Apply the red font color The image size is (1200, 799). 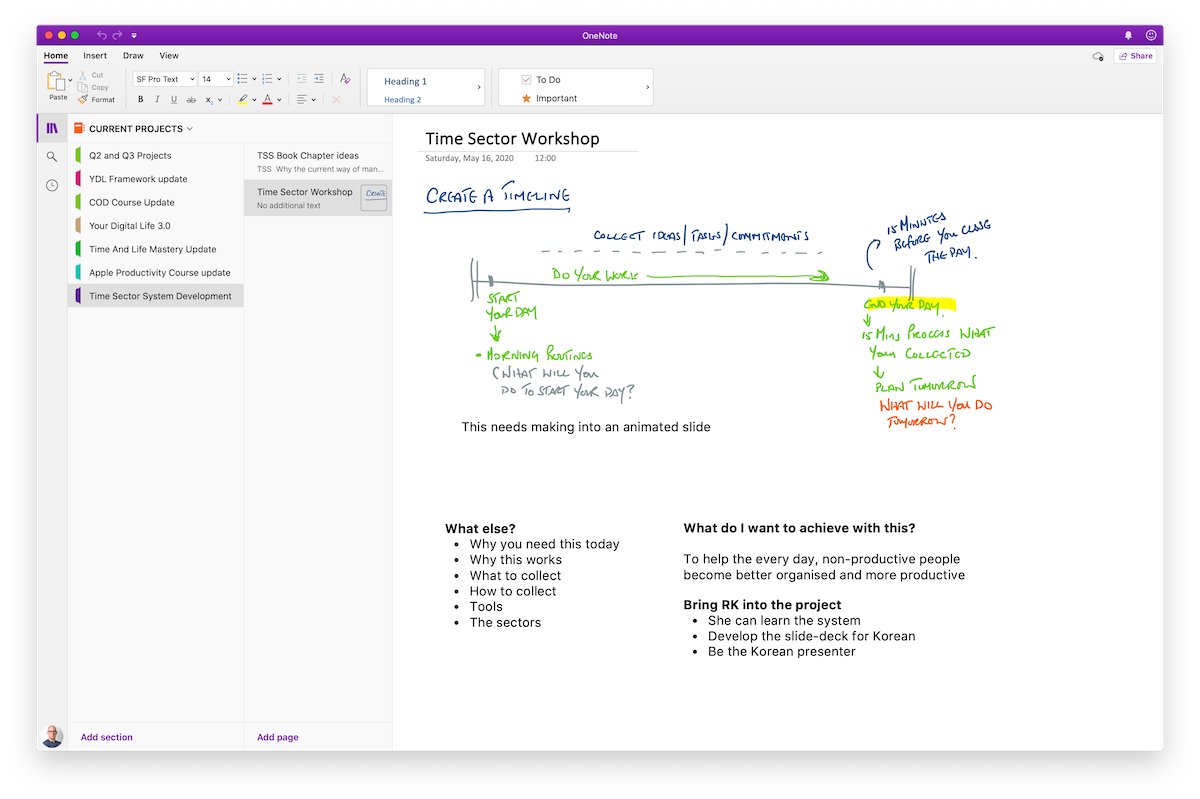point(267,99)
